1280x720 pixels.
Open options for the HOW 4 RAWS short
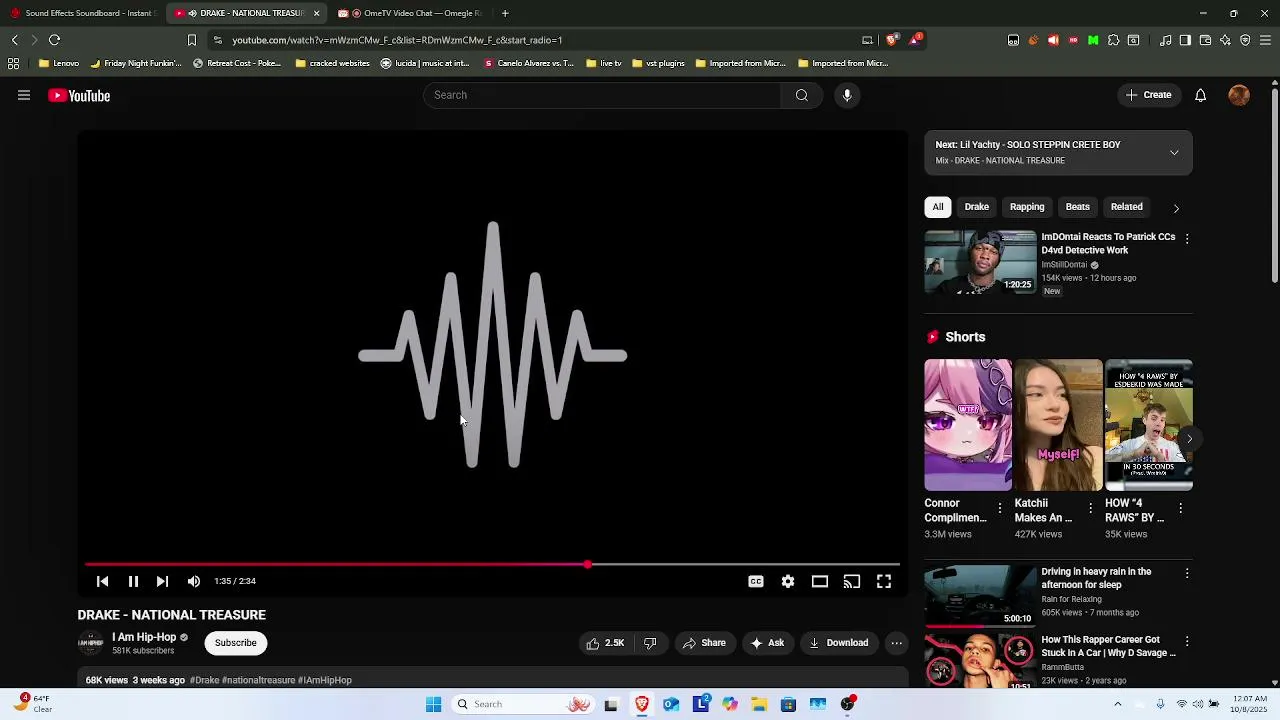[1180, 509]
